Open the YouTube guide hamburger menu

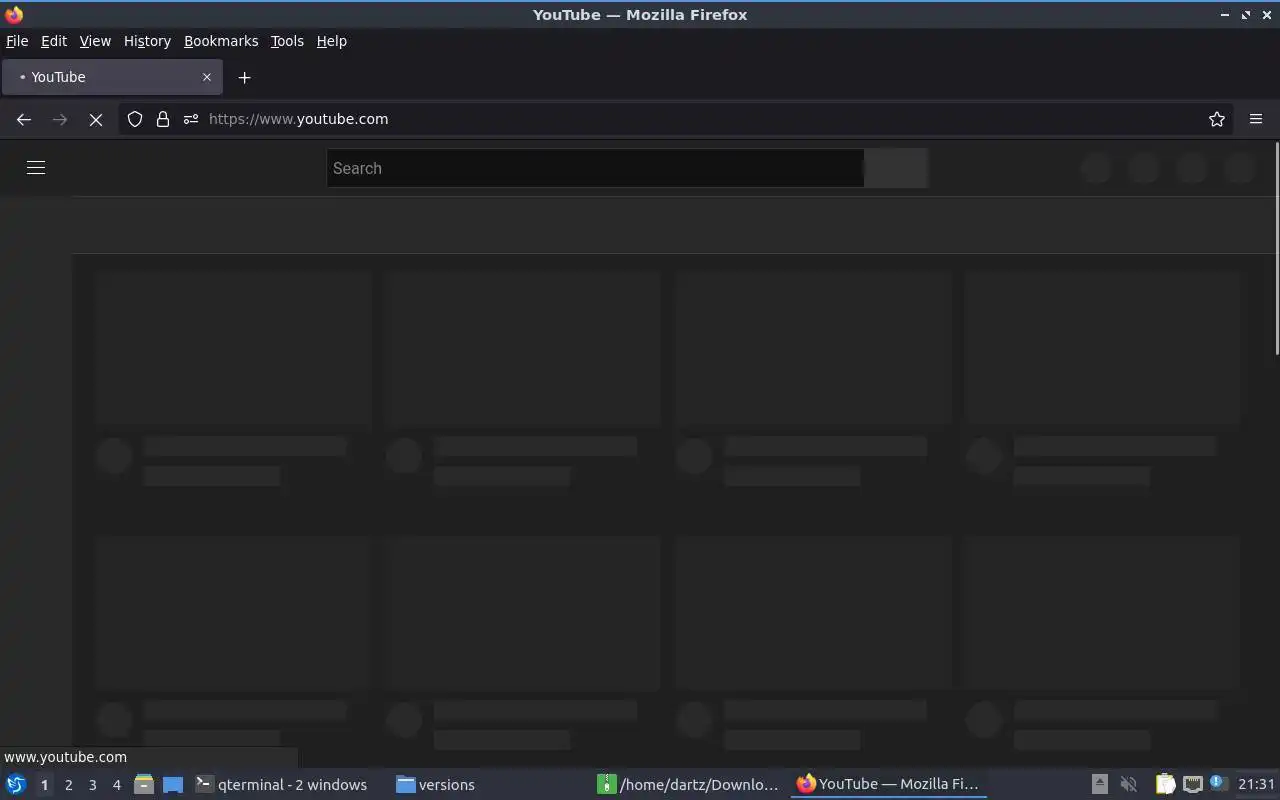36,168
